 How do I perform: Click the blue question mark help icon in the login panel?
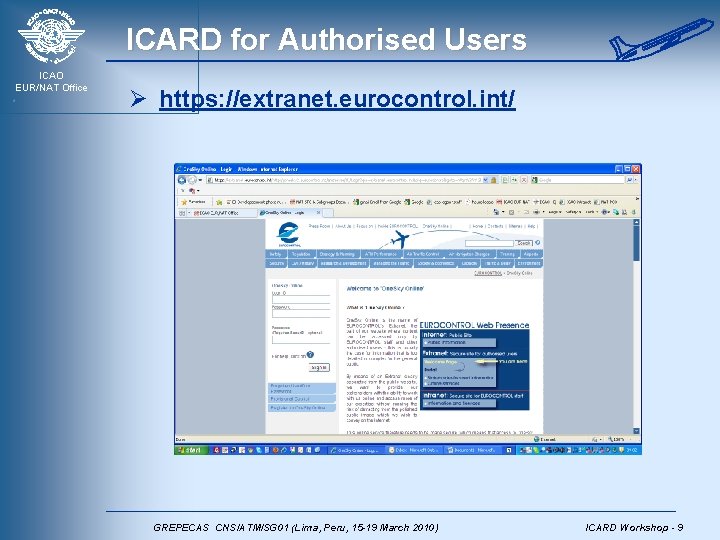tap(310, 355)
